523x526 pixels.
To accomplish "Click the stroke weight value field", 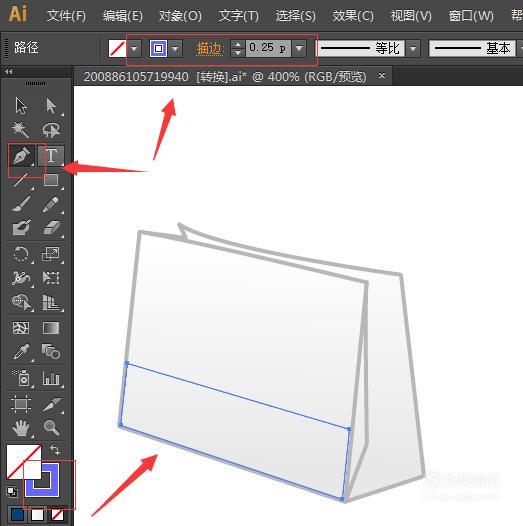I will [268, 49].
